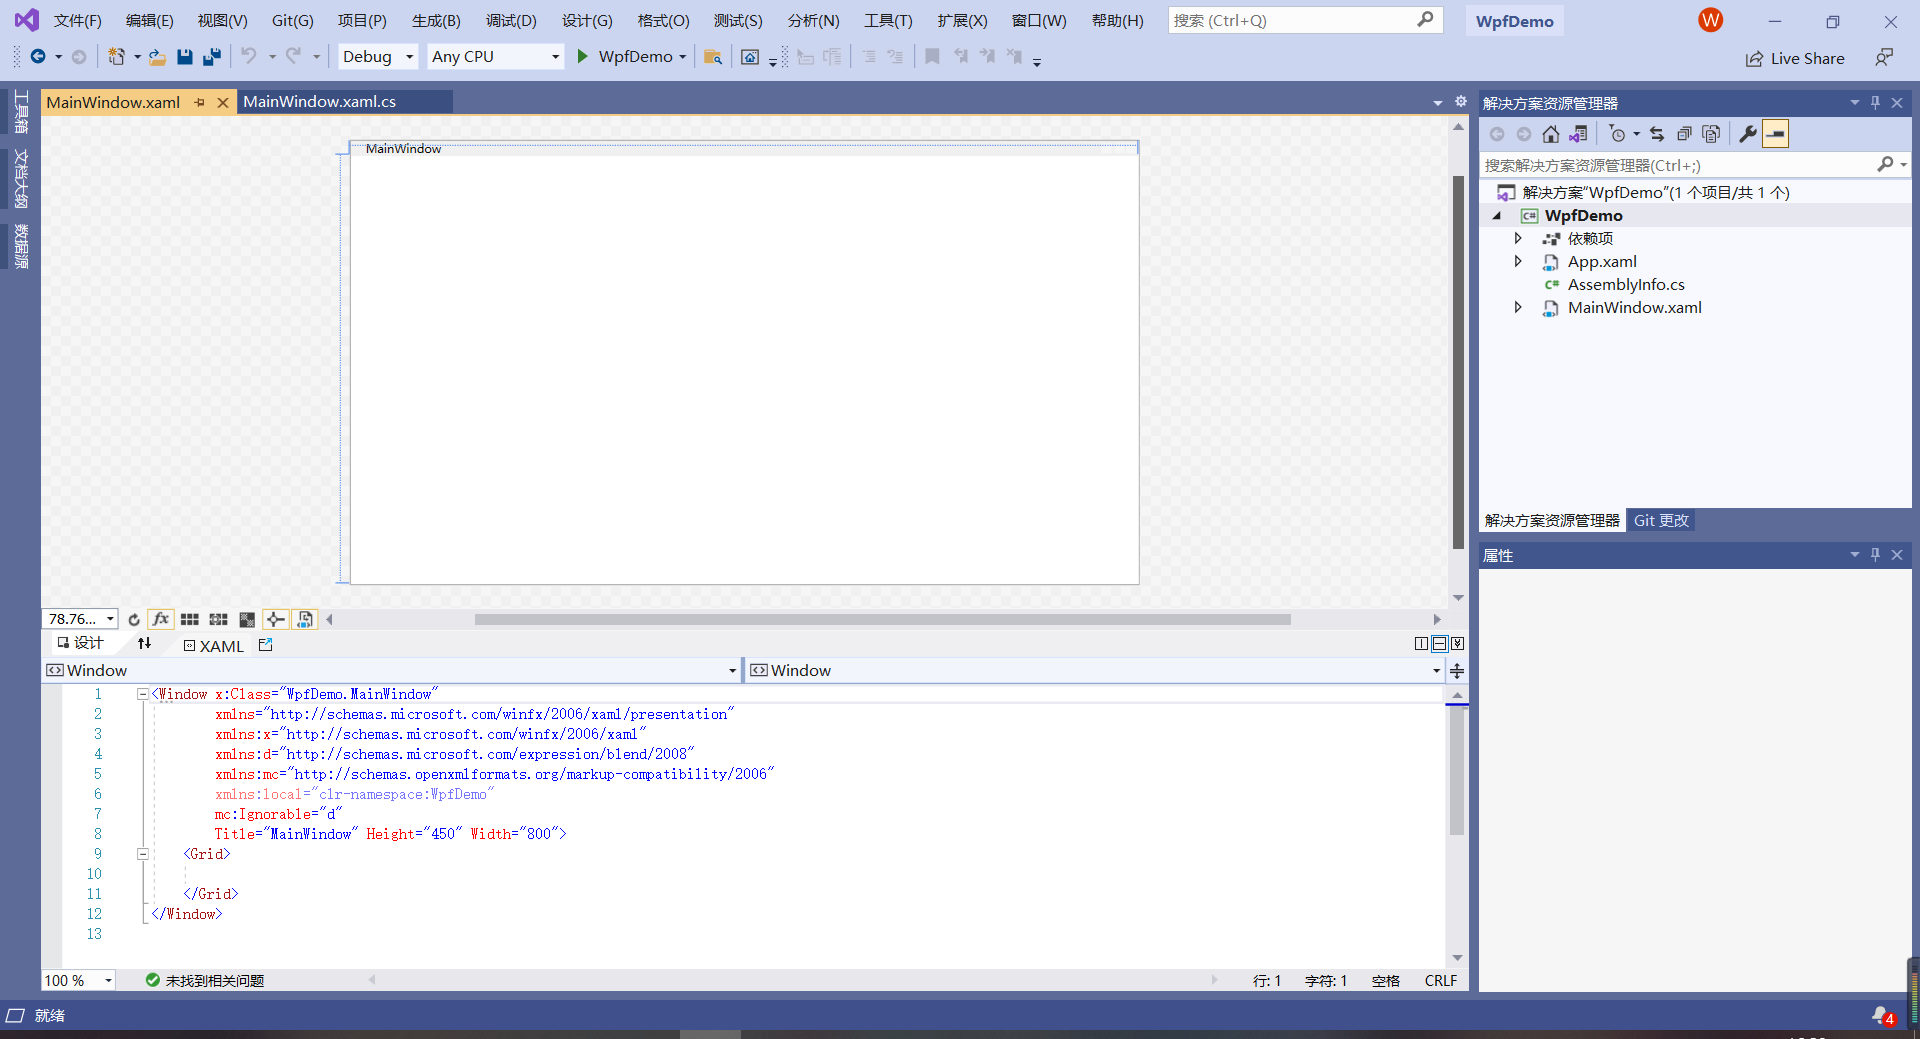The height and width of the screenshot is (1039, 1920).
Task: Click the Save All icon
Action: click(211, 57)
